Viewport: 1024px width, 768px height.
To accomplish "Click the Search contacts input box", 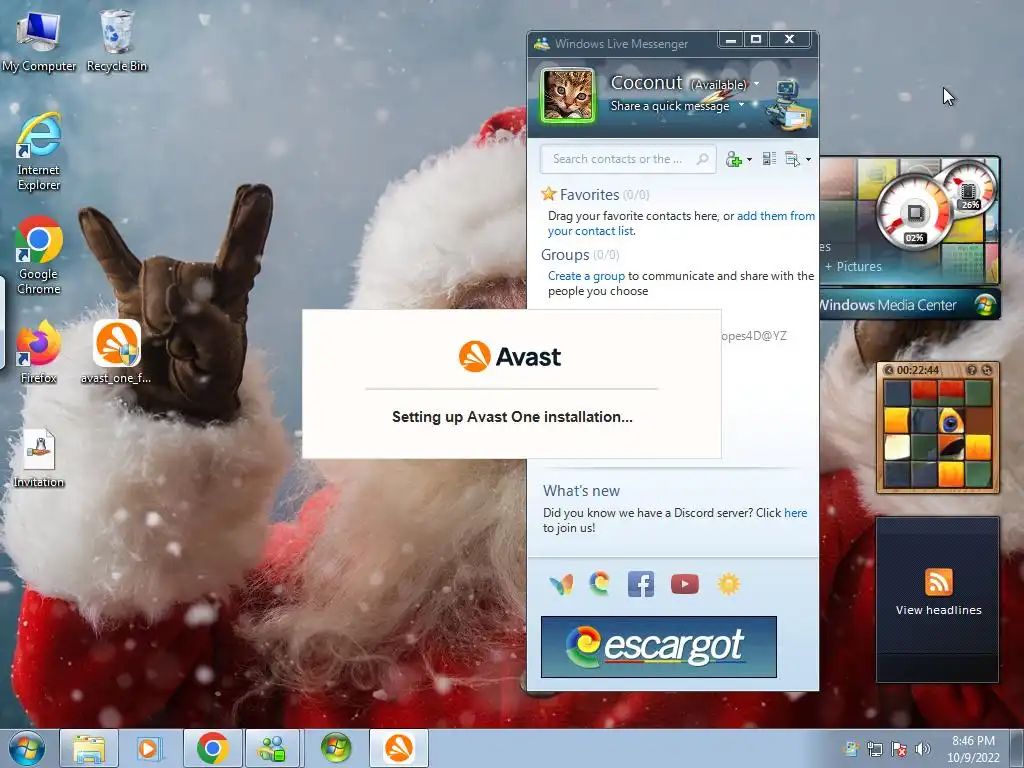I will (x=628, y=159).
